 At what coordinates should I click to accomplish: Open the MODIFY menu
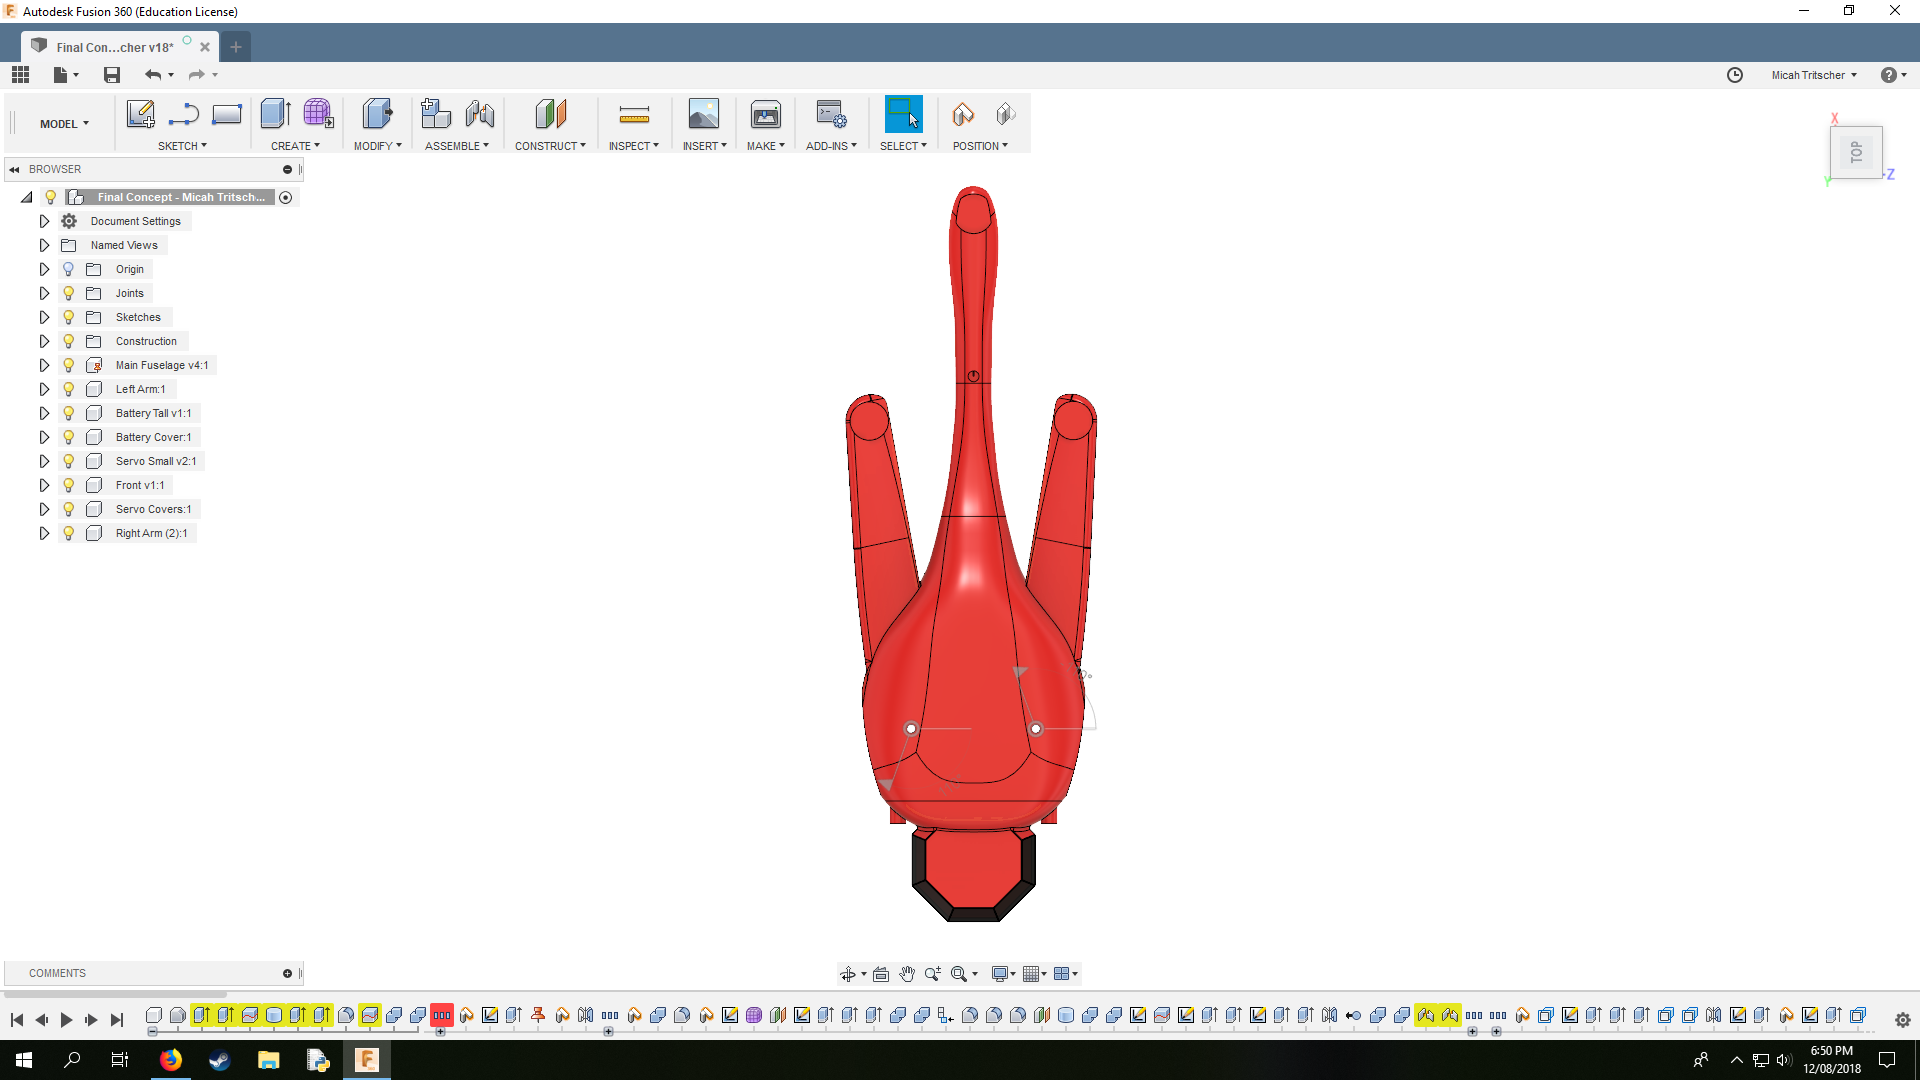coord(377,146)
